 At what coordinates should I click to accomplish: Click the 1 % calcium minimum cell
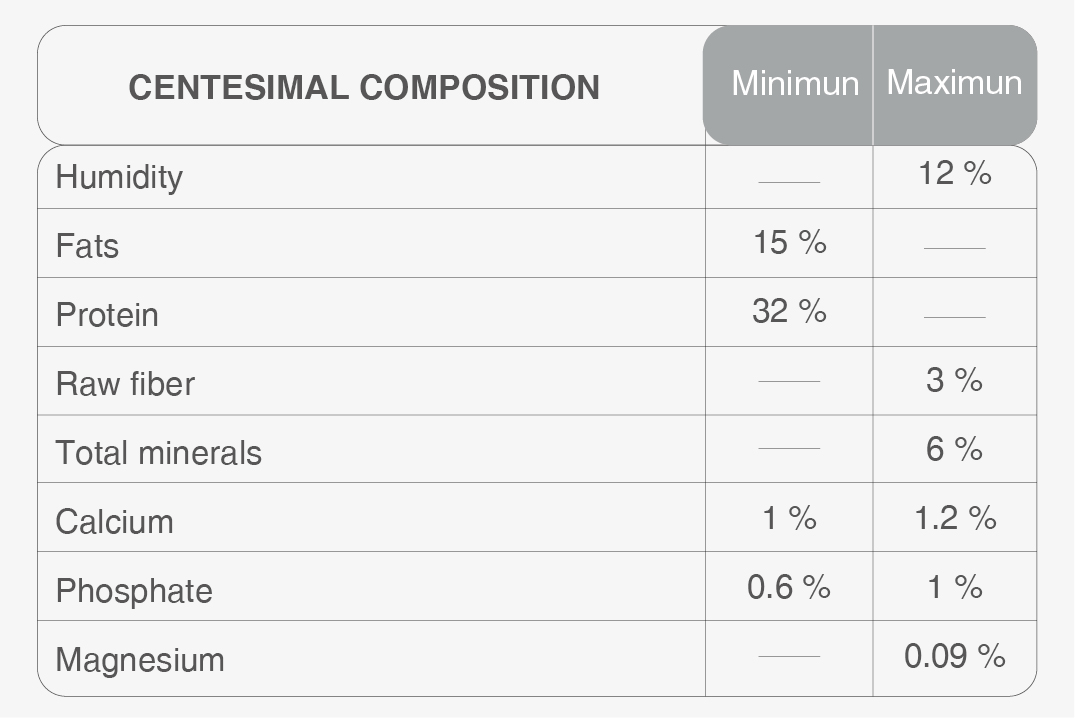click(789, 518)
